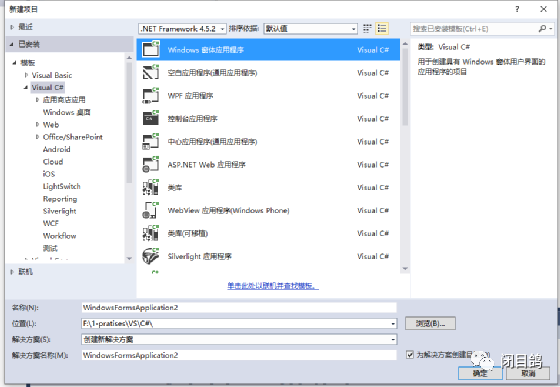The image size is (560, 387).
Task: Open the 单击此处以联机并查找模板 link
Action: (273, 286)
